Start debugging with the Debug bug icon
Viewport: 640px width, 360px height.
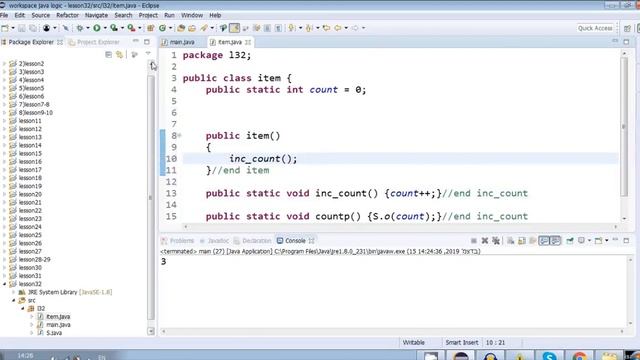point(80,28)
